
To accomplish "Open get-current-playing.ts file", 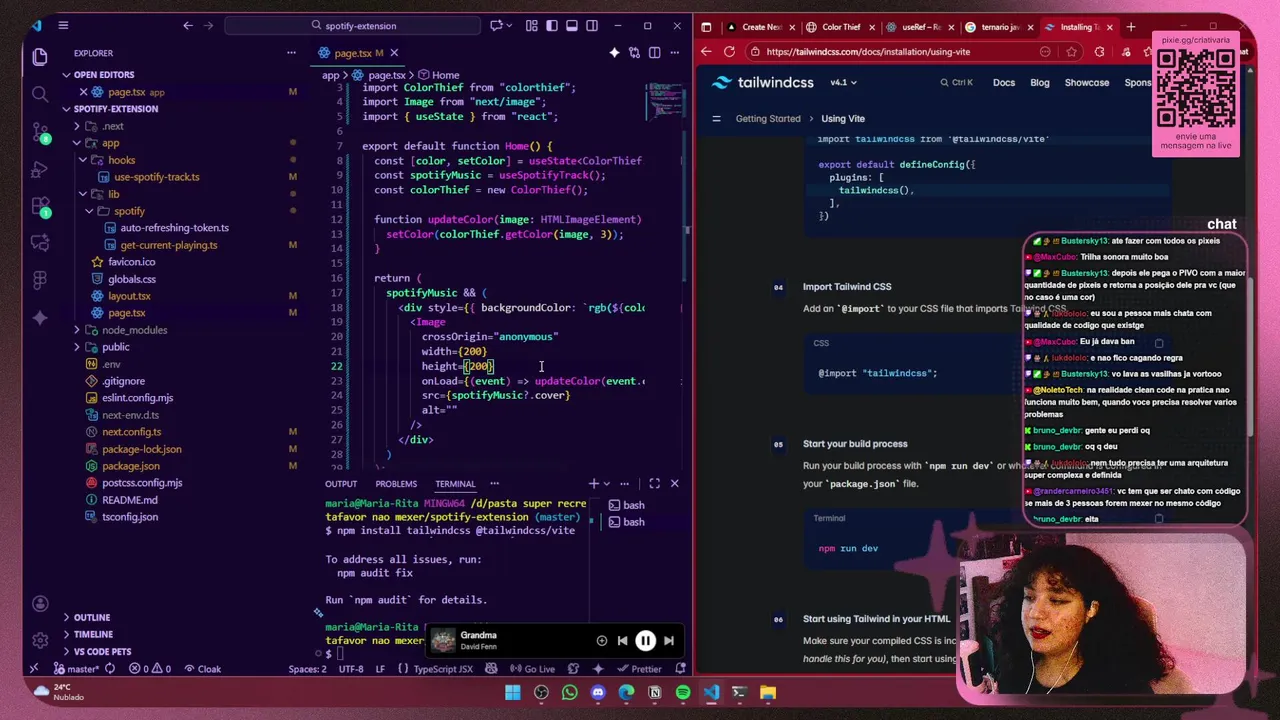I will point(168,245).
